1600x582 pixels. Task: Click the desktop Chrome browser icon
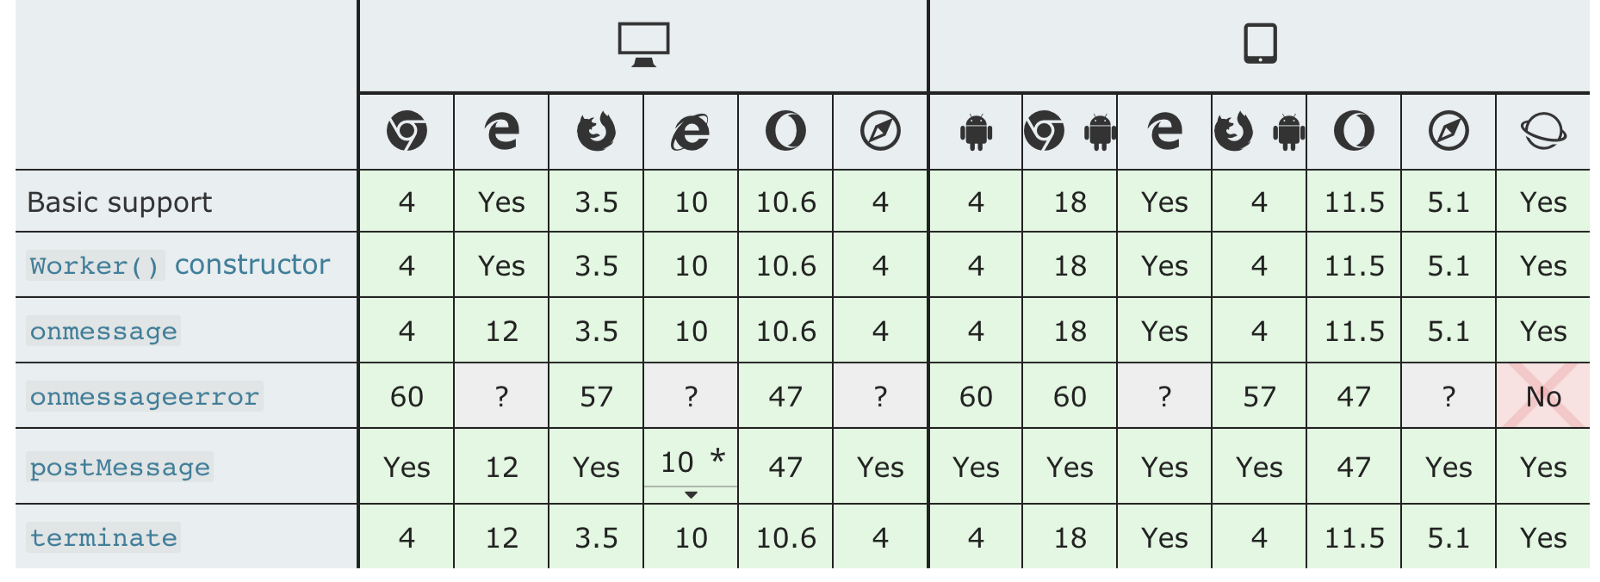pos(406,131)
